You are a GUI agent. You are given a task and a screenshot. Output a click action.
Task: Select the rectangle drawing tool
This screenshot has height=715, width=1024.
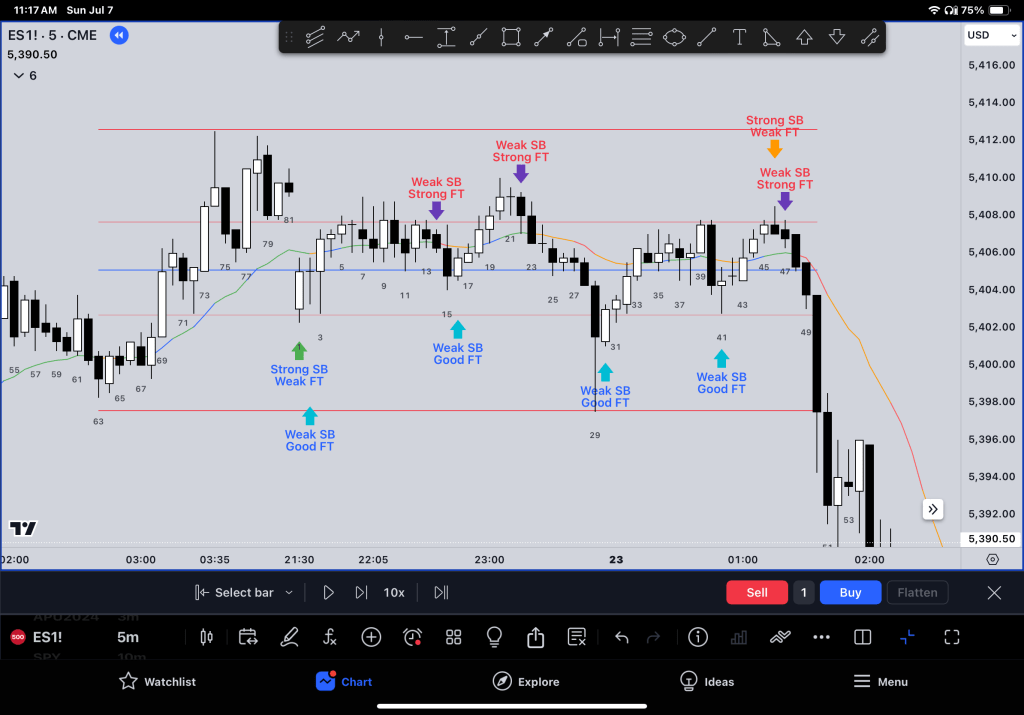tap(511, 38)
